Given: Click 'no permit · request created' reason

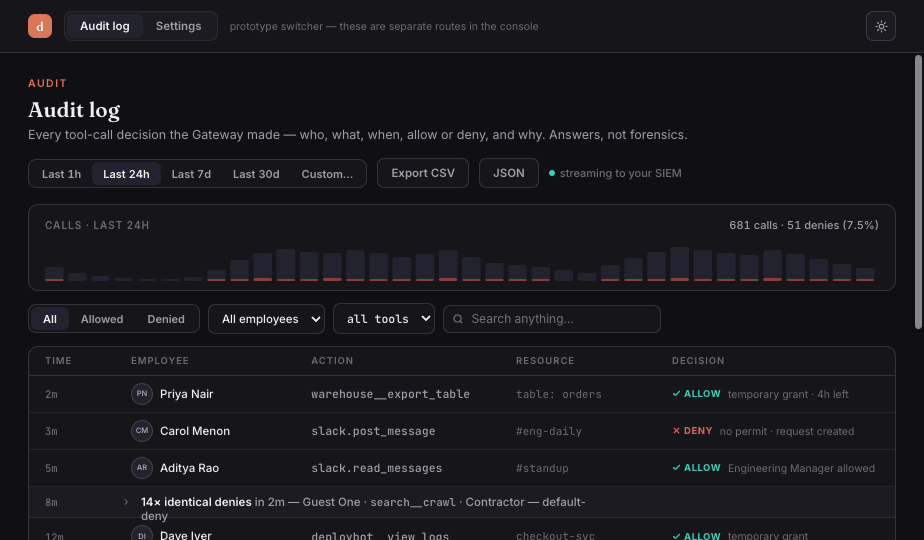Looking at the screenshot, I should [x=787, y=432].
